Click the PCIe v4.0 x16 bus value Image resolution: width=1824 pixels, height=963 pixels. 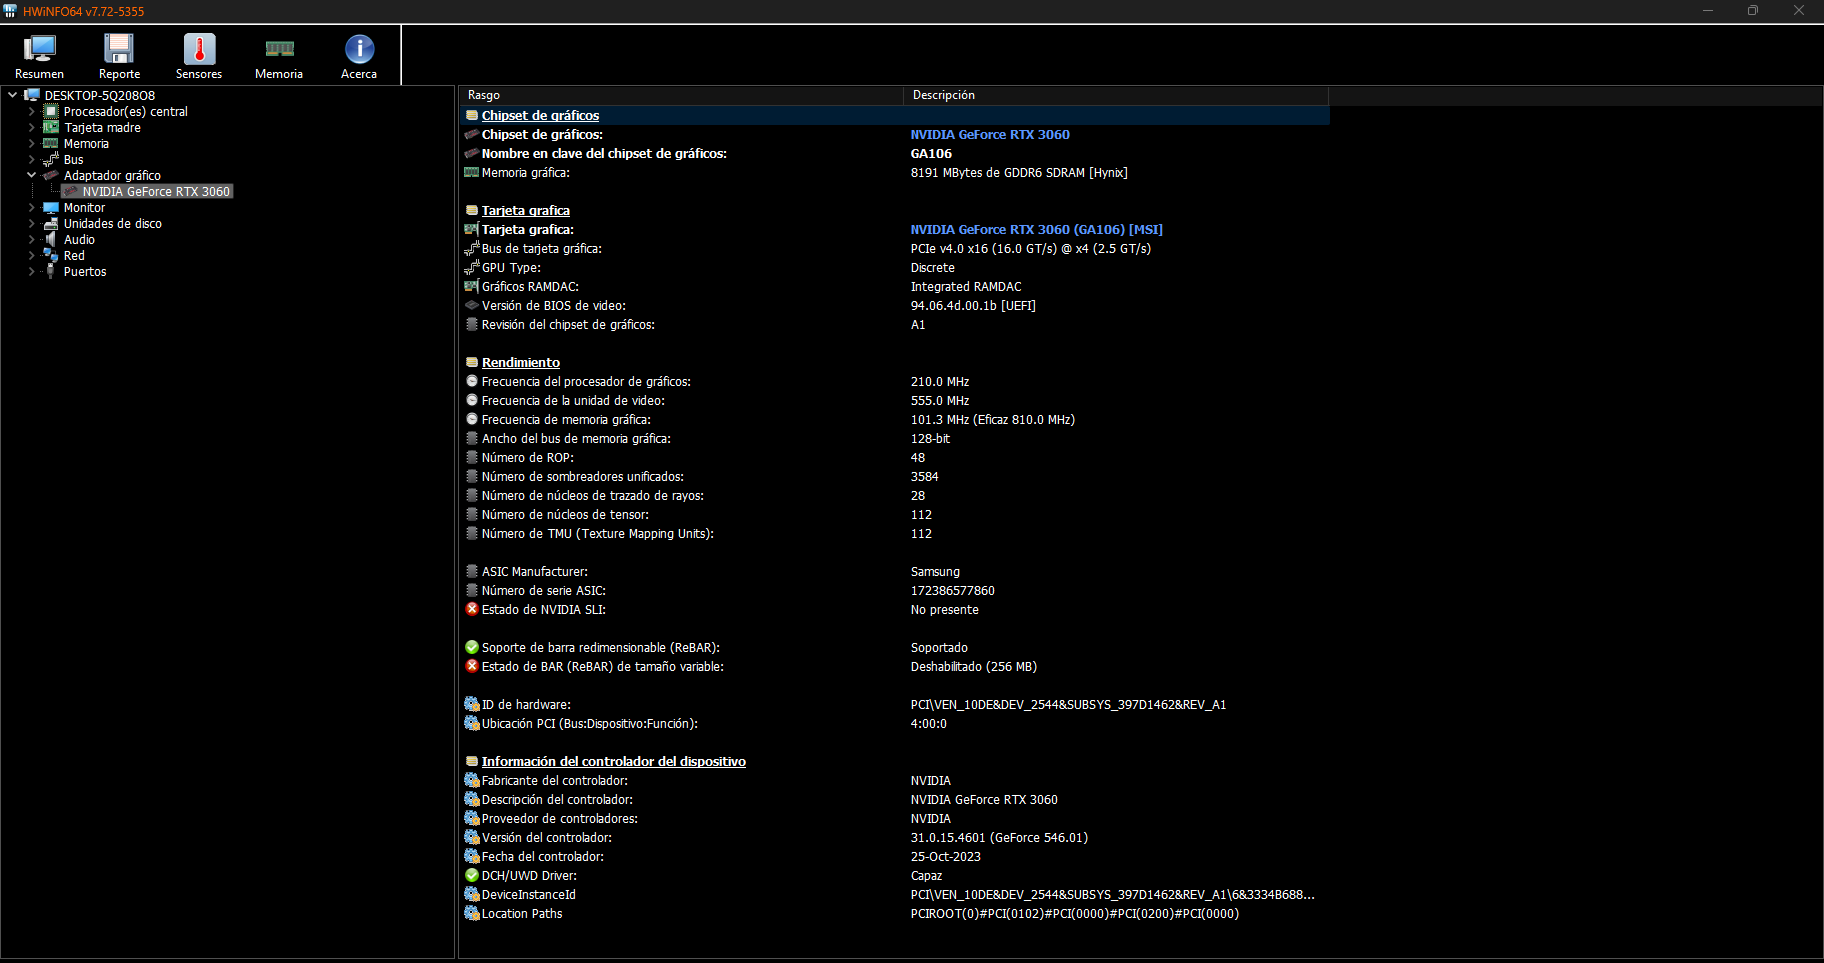pyautogui.click(x=1031, y=248)
